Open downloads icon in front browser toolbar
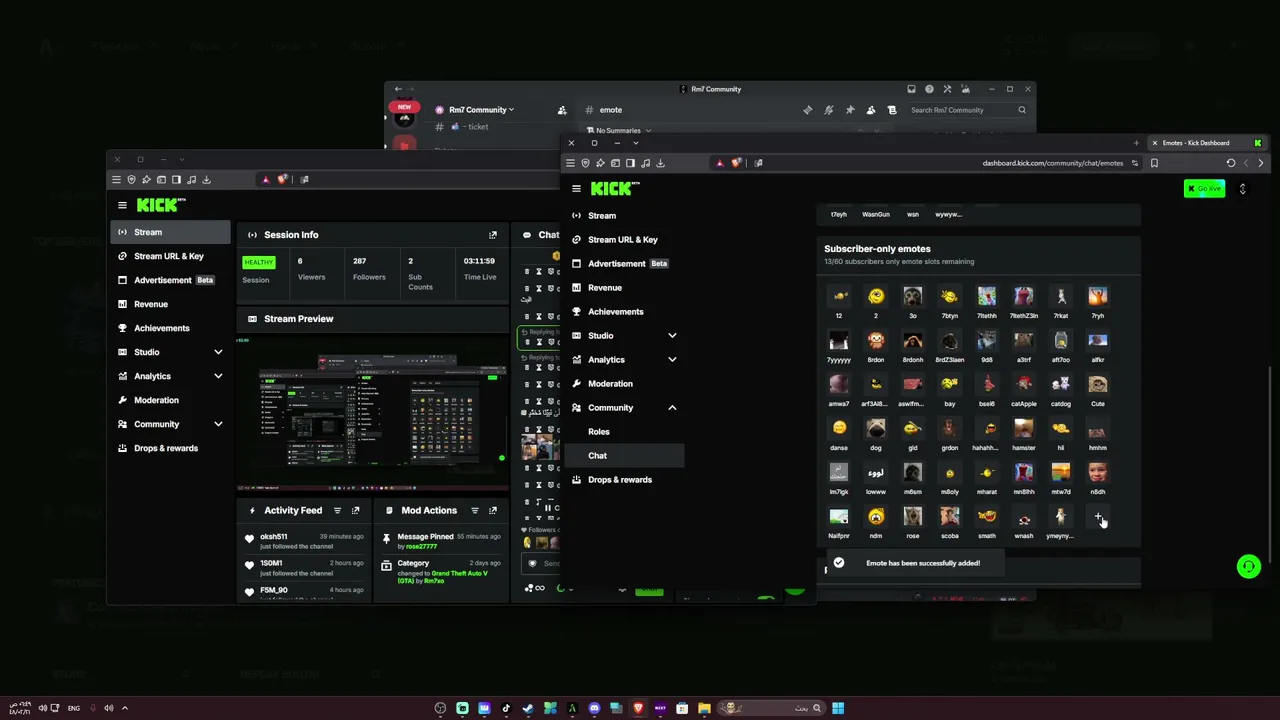1280x720 pixels. click(660, 163)
